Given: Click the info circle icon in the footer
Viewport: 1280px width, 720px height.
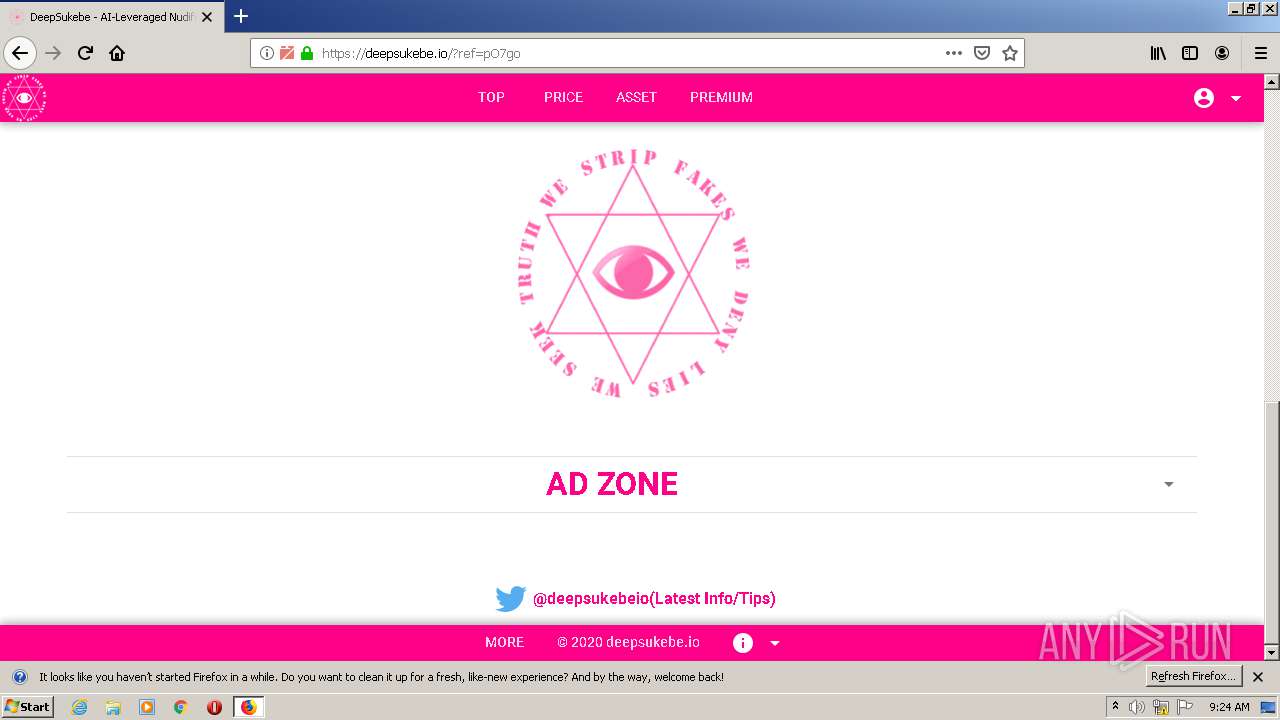Looking at the screenshot, I should [743, 643].
